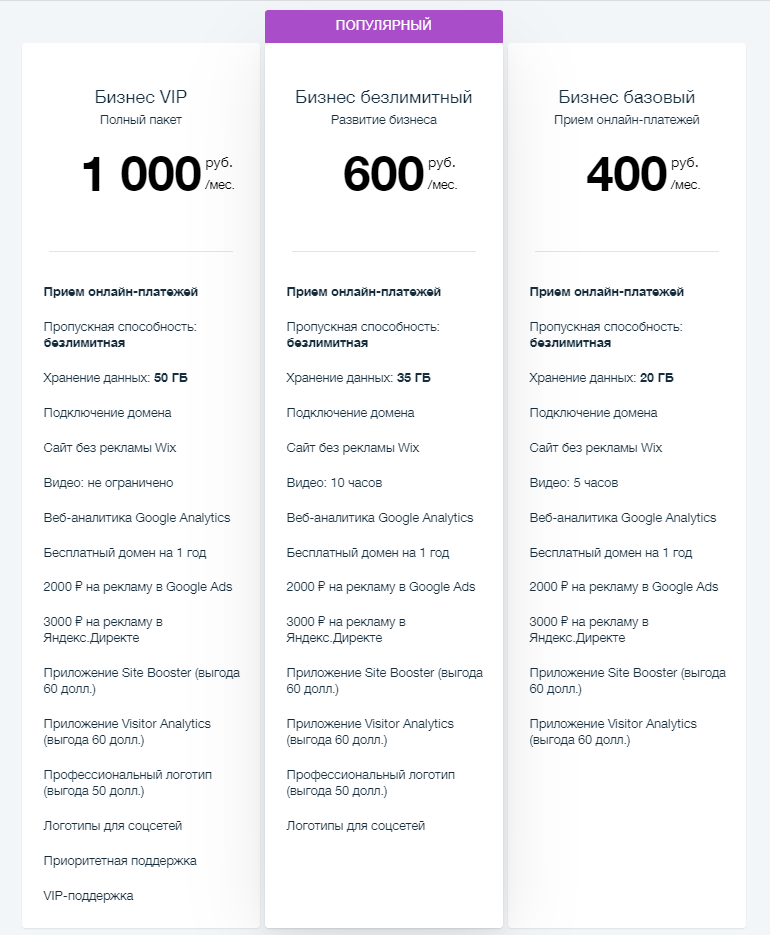Click Видео: не ограничено feature

click(108, 482)
